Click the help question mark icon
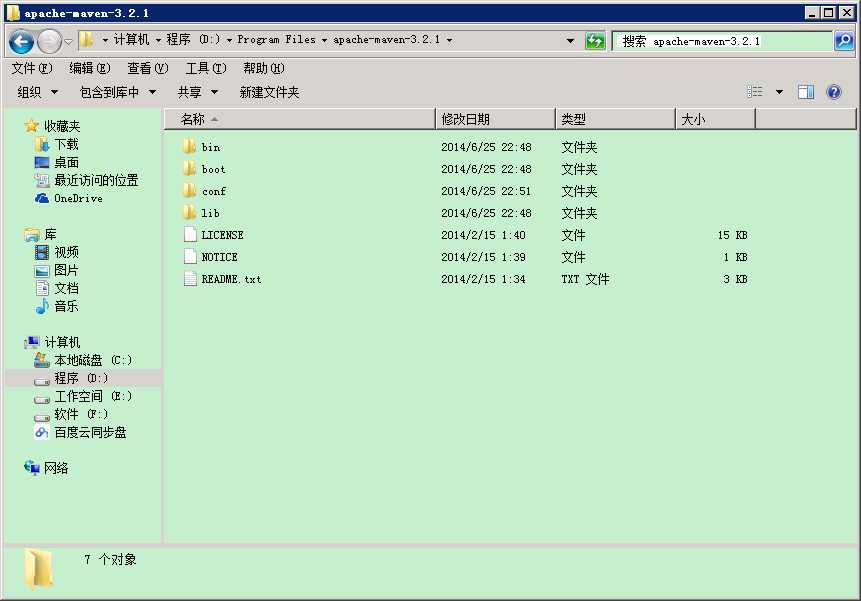The height and width of the screenshot is (601, 861). (x=834, y=92)
